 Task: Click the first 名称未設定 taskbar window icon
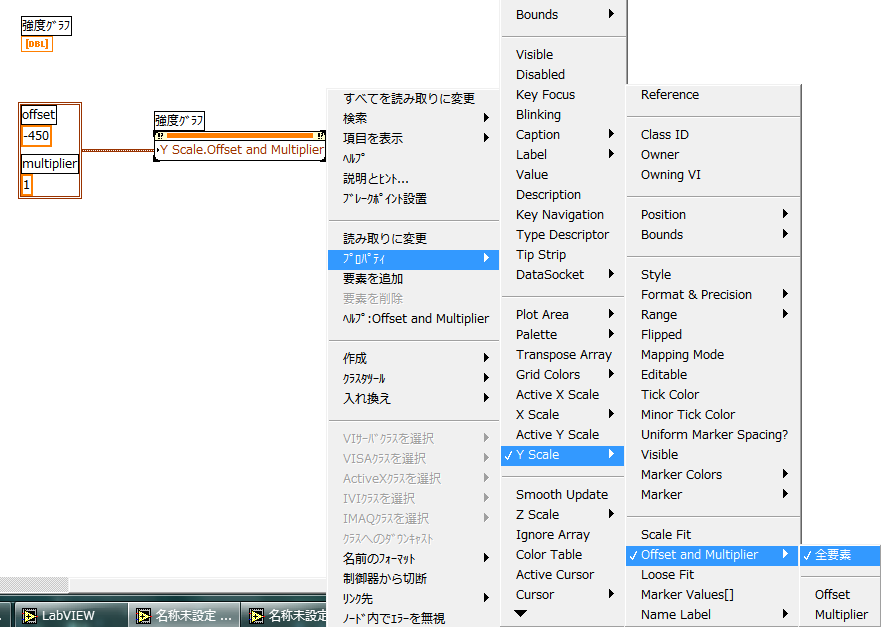click(144, 616)
